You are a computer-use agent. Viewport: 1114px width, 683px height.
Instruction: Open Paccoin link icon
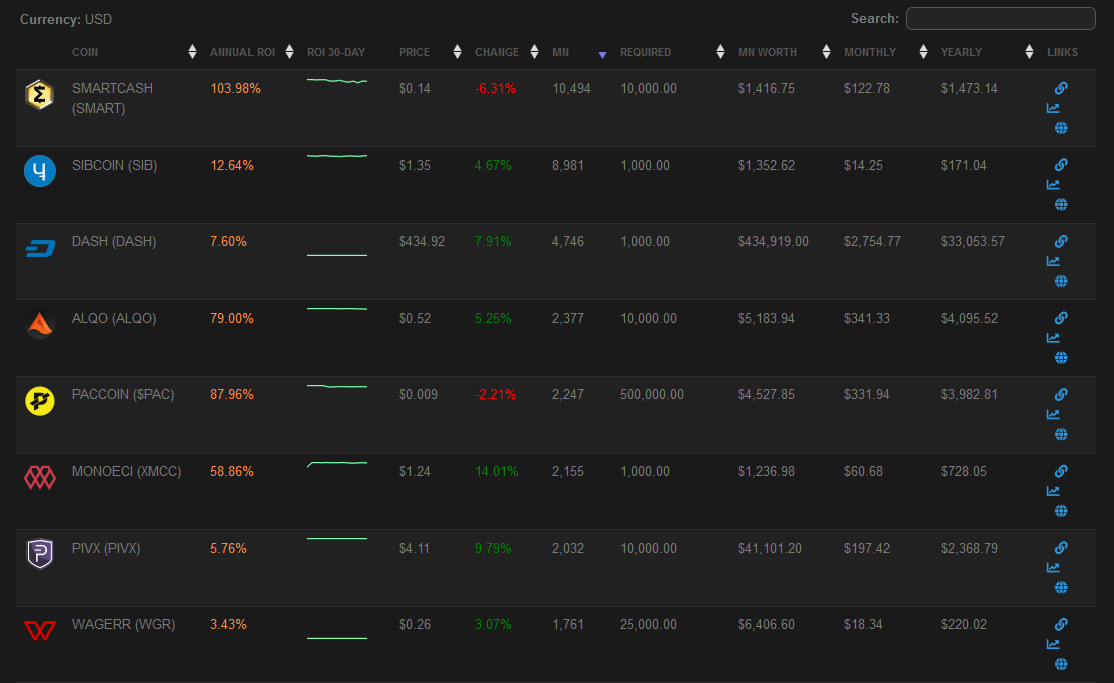[1061, 394]
